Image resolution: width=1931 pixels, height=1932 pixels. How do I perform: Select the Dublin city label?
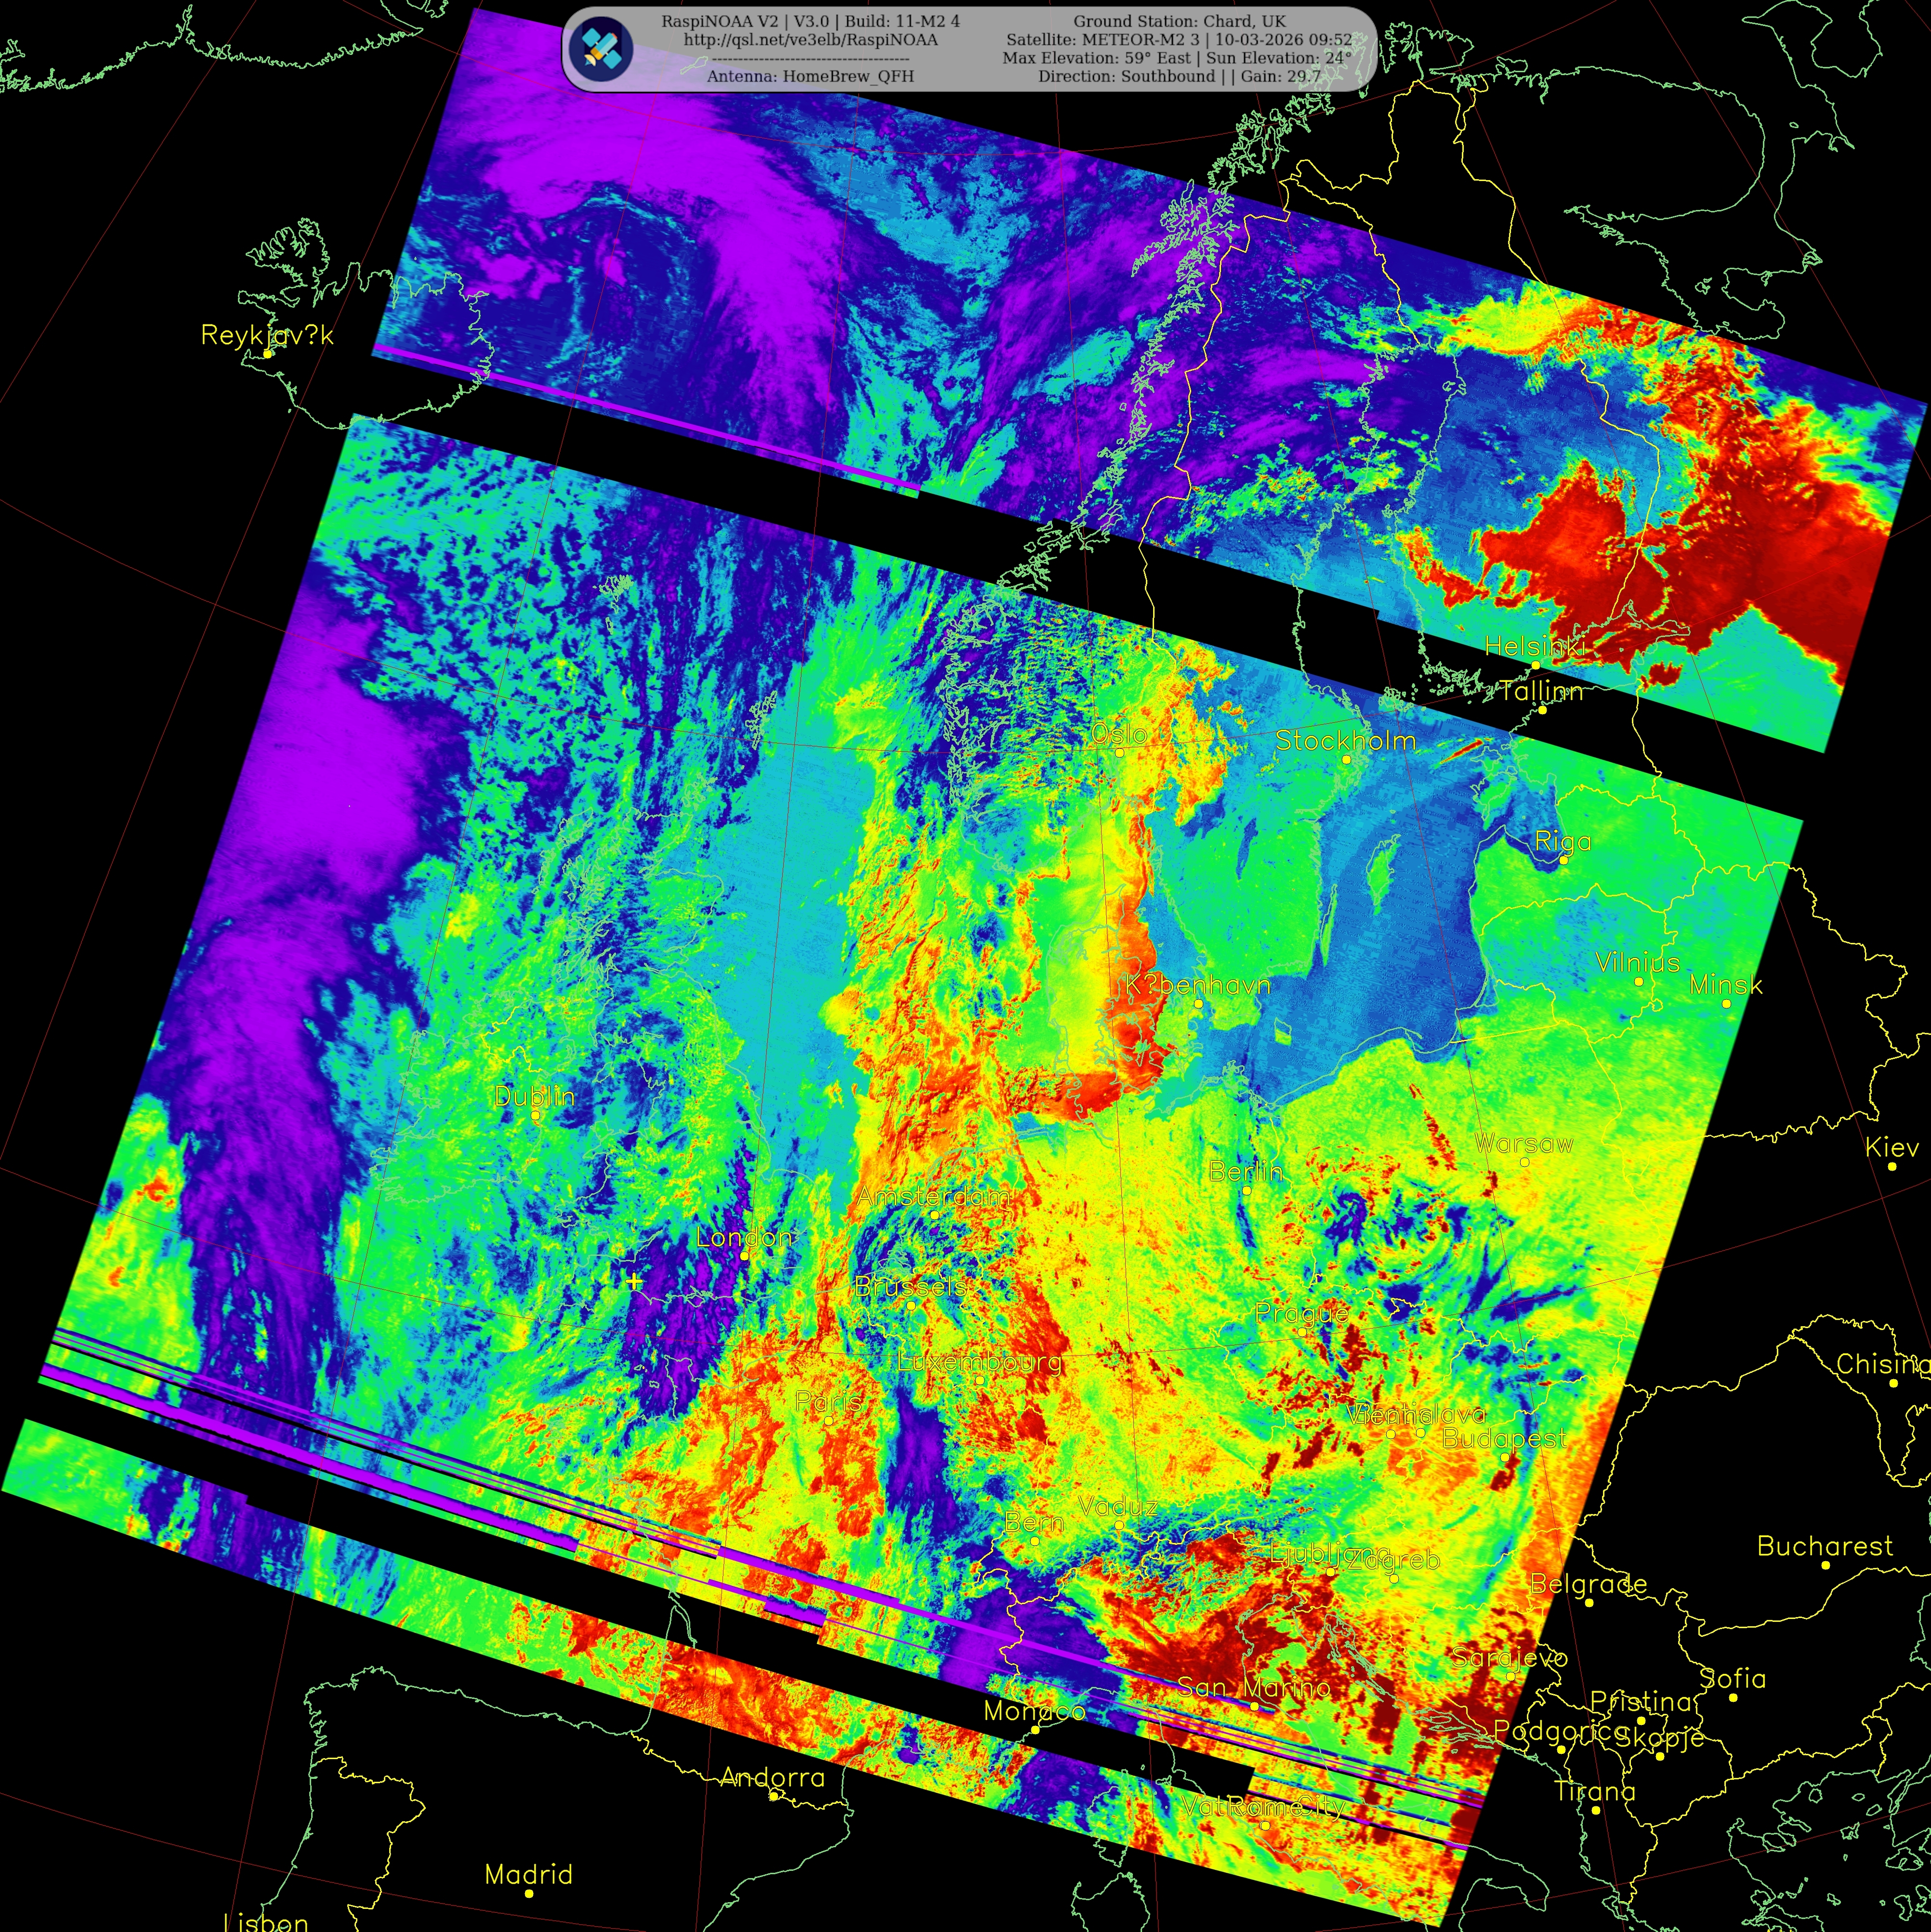tap(534, 1096)
